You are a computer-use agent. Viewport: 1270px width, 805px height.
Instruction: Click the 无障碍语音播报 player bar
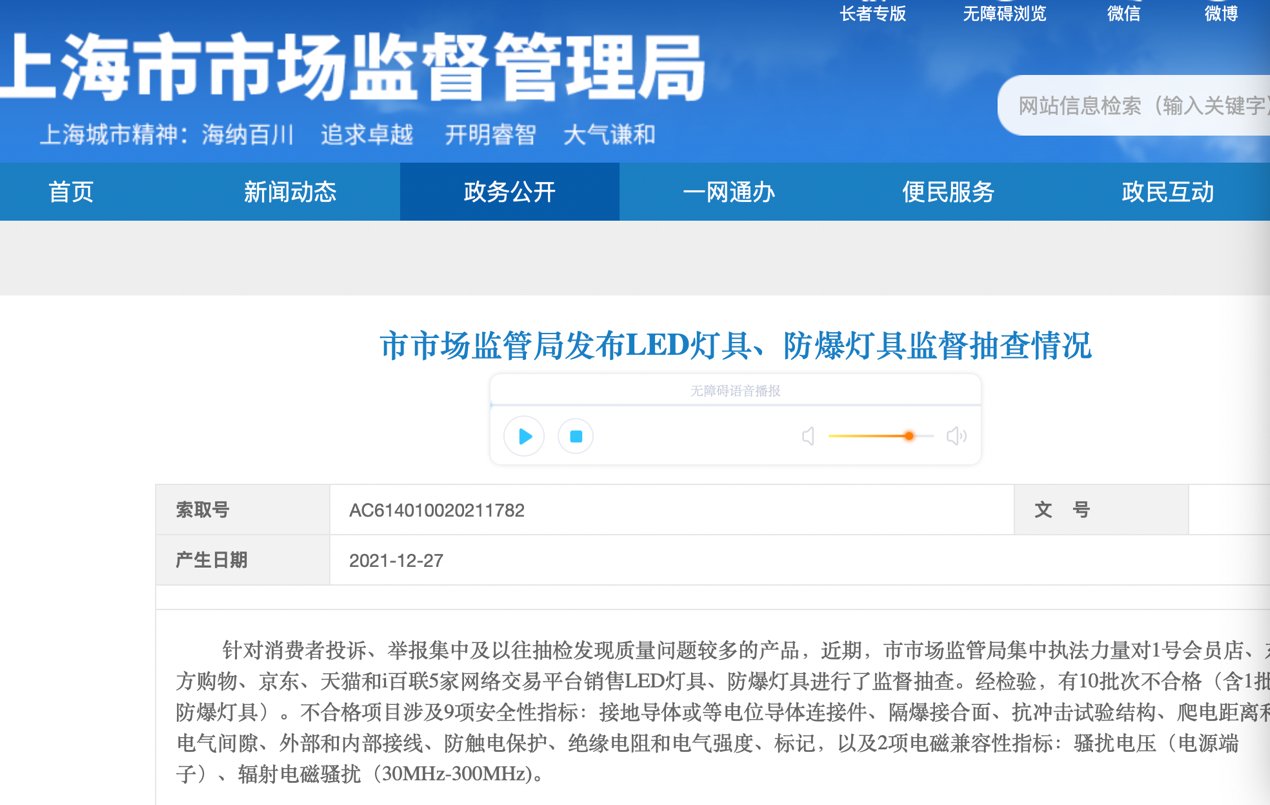pos(737,390)
